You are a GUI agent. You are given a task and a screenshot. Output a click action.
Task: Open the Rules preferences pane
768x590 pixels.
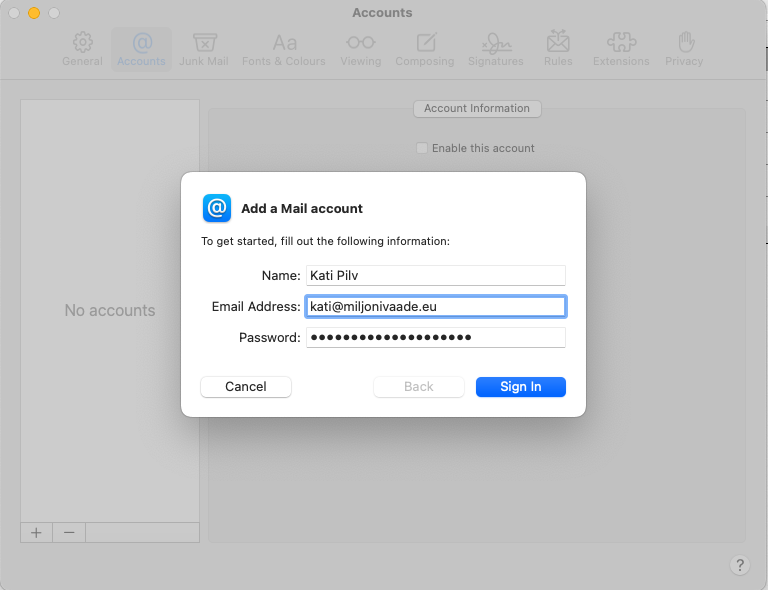pos(558,49)
